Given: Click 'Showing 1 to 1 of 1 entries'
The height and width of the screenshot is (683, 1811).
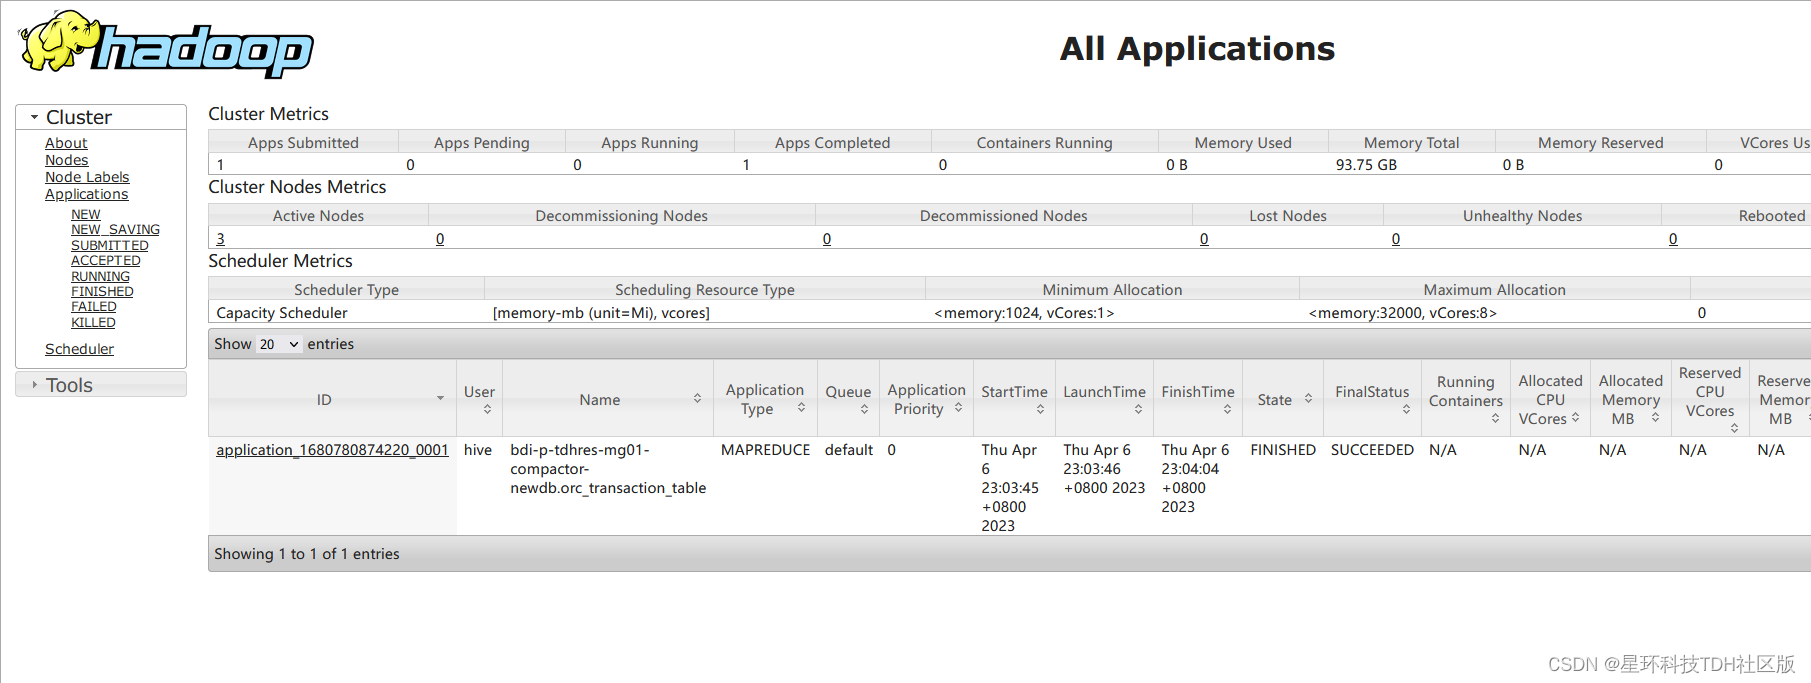Looking at the screenshot, I should click(x=307, y=554).
